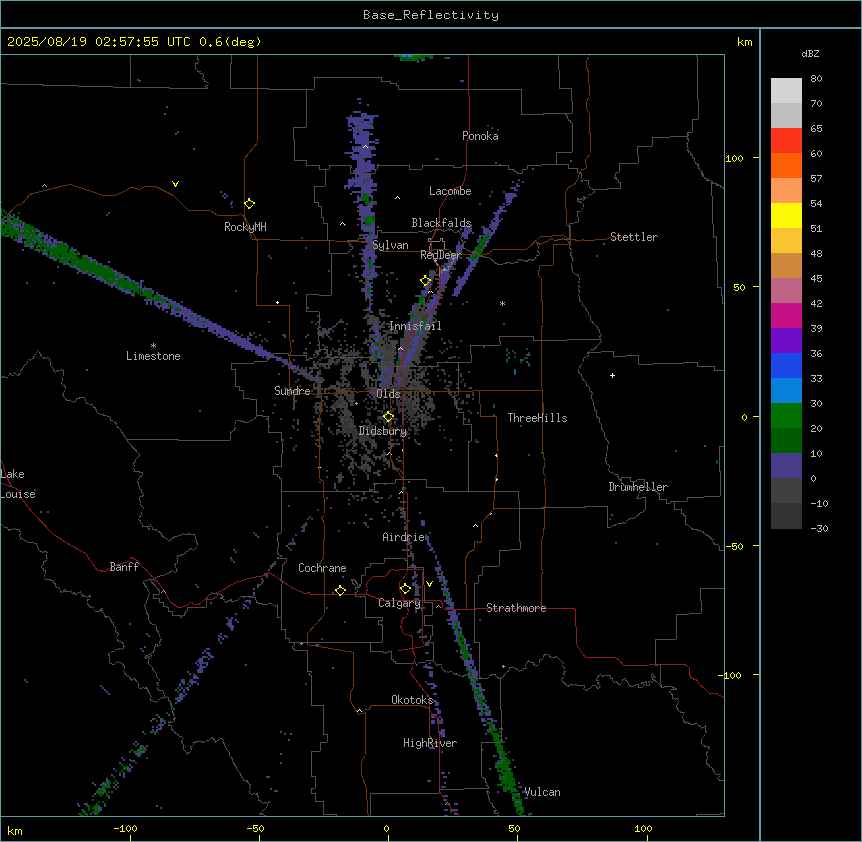Viewport: 862px width, 842px height.
Task: Click the asterisk marker above Limestone
Action: point(153,345)
